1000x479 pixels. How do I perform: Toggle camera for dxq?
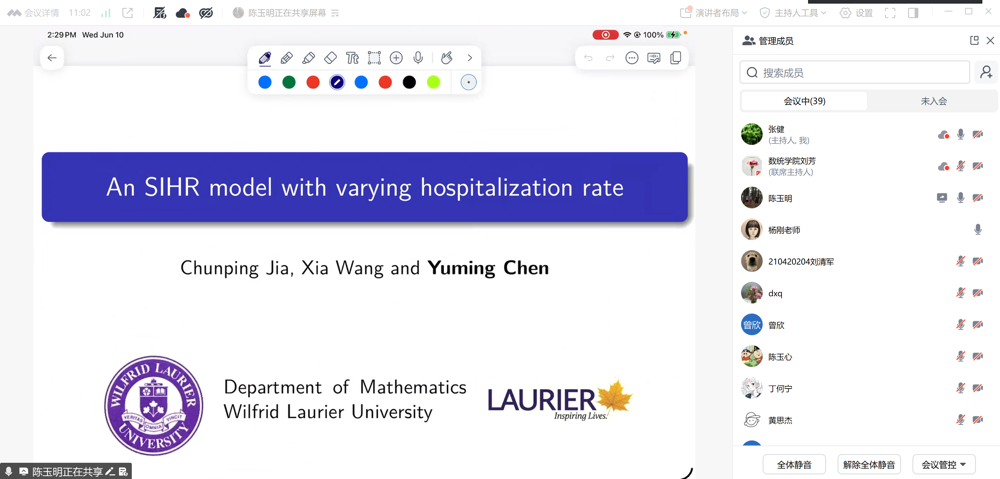978,293
